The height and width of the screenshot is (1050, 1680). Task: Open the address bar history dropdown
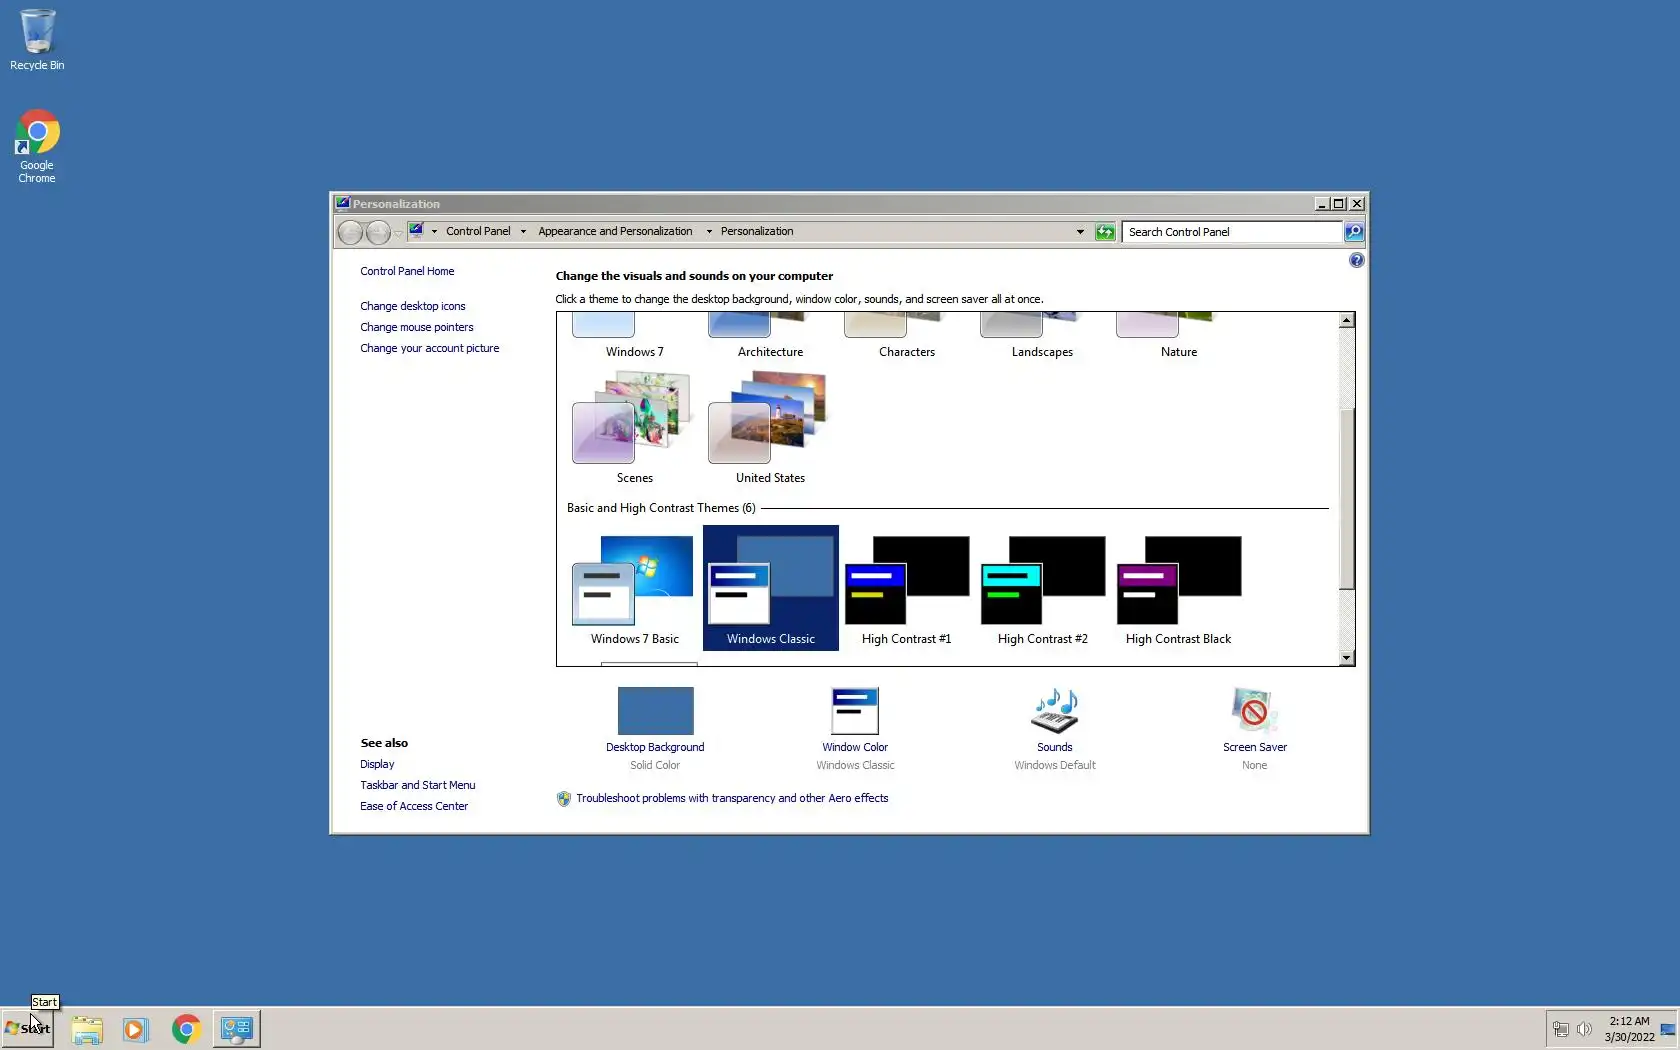point(1080,232)
